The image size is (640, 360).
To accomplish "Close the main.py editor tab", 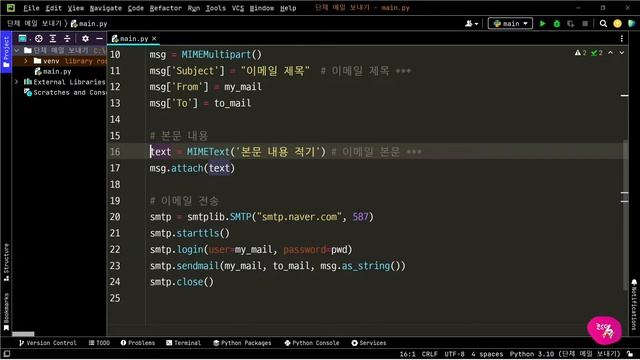I will [154, 38].
